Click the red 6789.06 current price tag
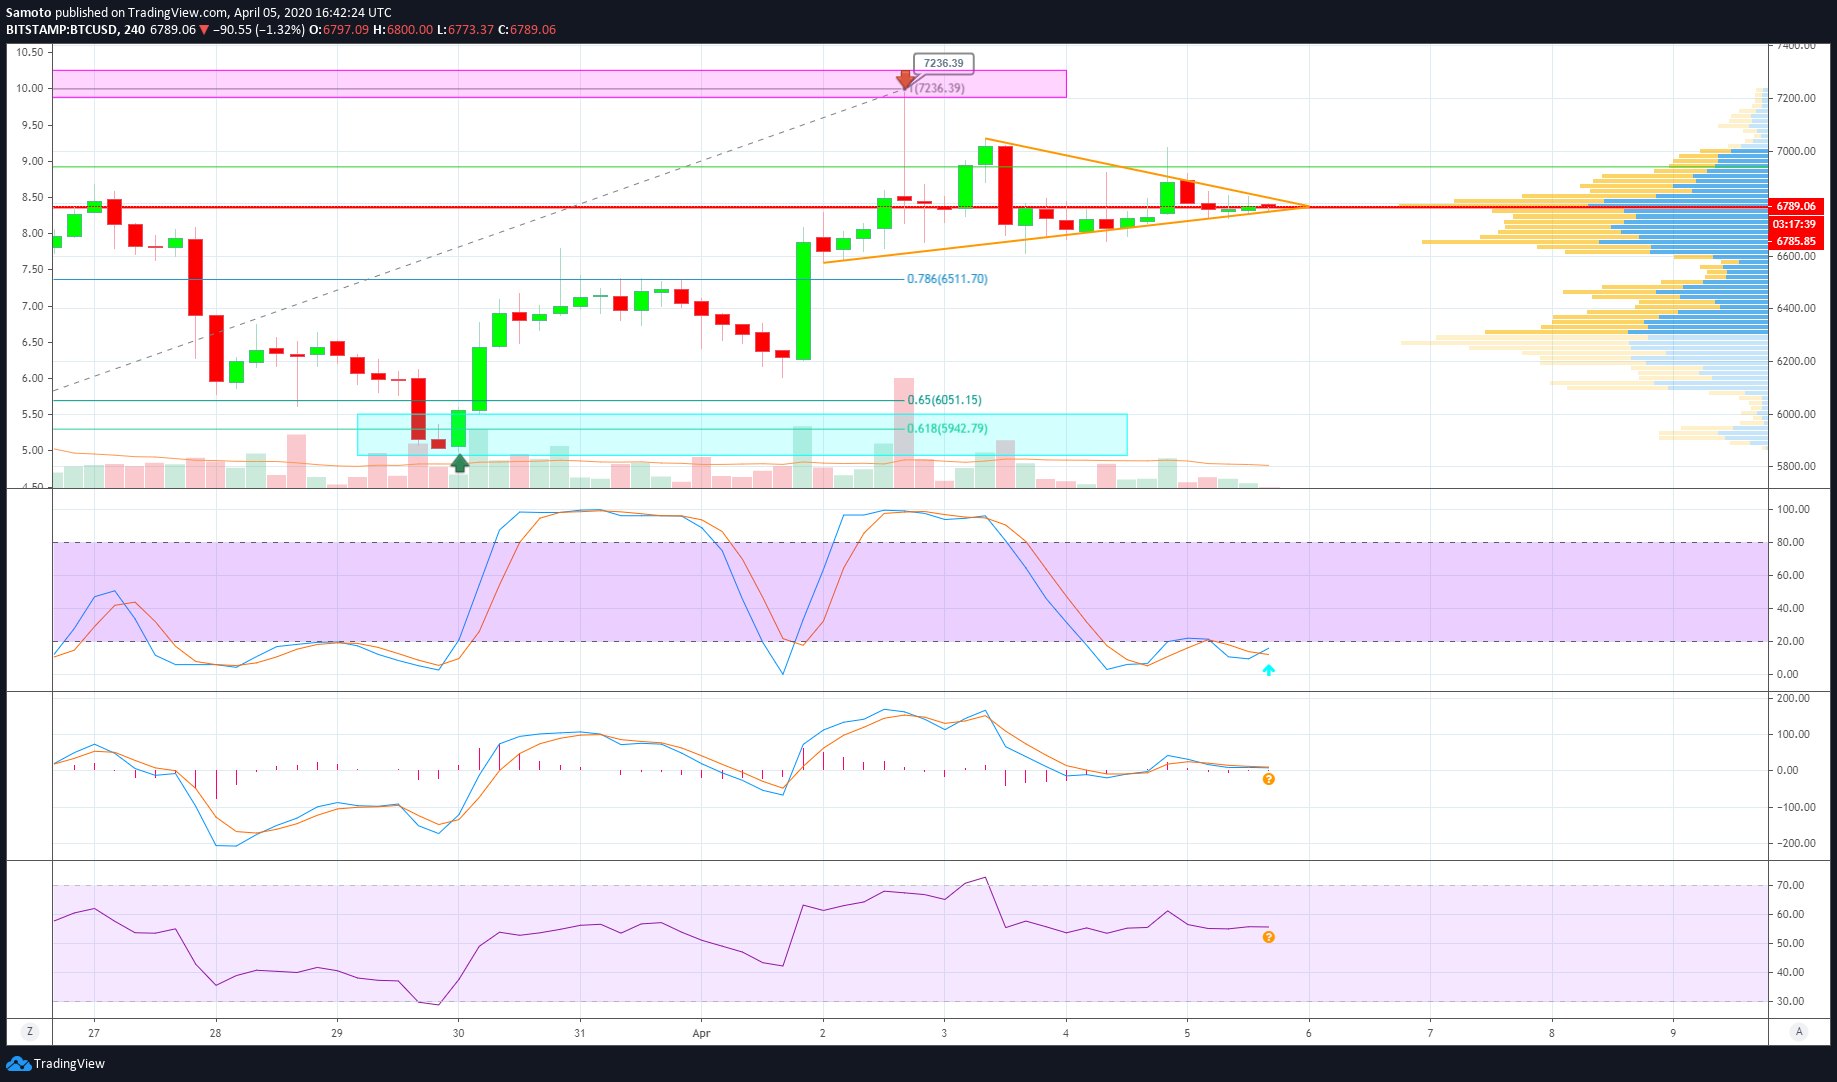1837x1082 pixels. coord(1795,206)
